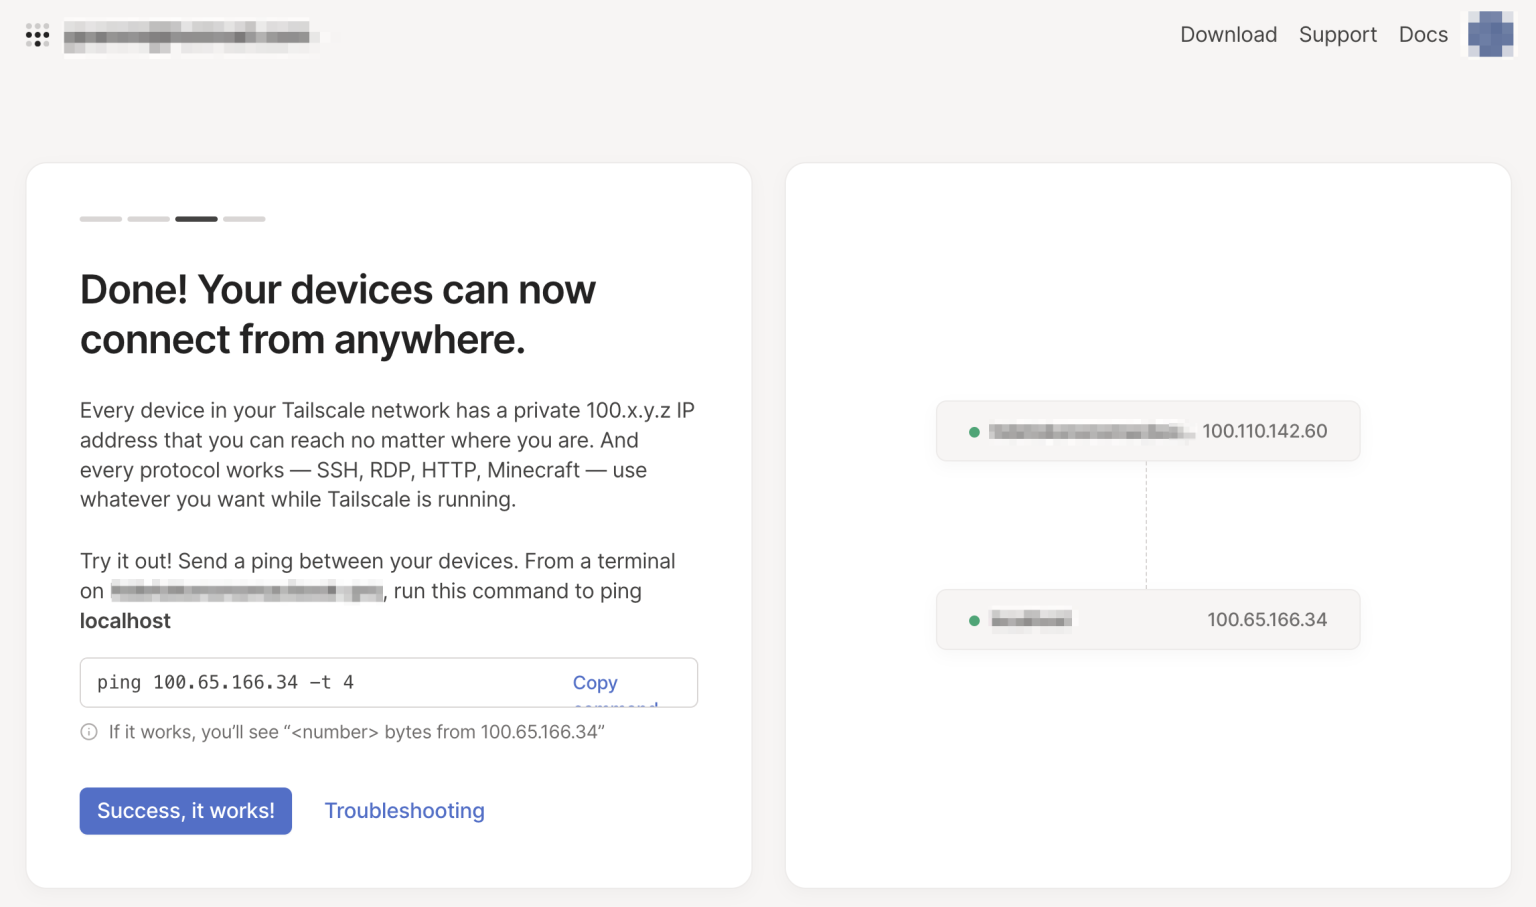
Task: Click the Copy command link
Action: pos(595,683)
